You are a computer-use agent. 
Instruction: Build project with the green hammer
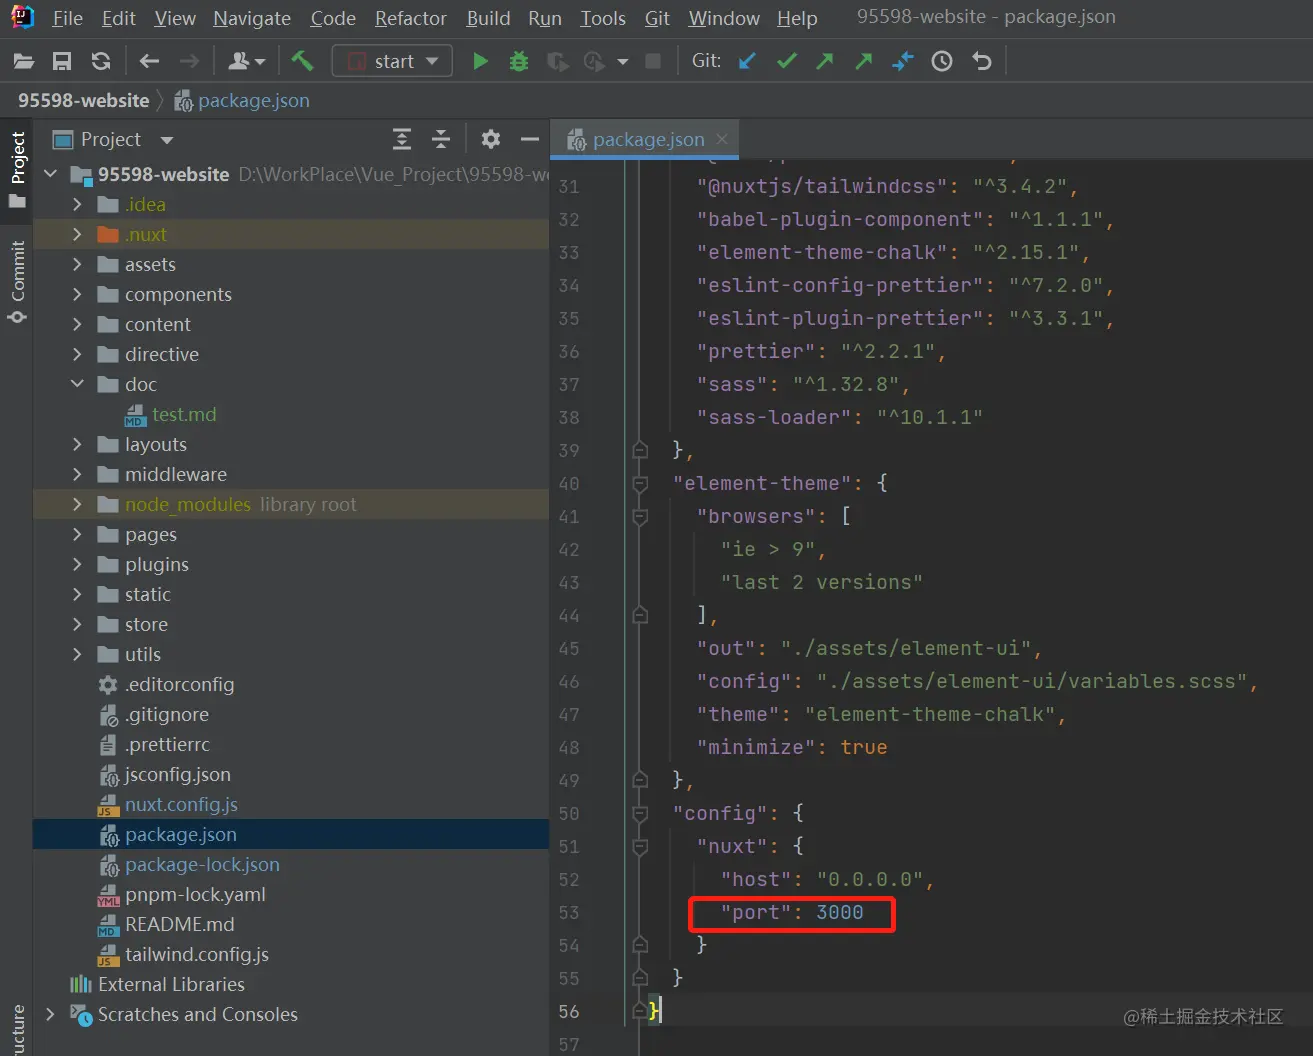(302, 61)
